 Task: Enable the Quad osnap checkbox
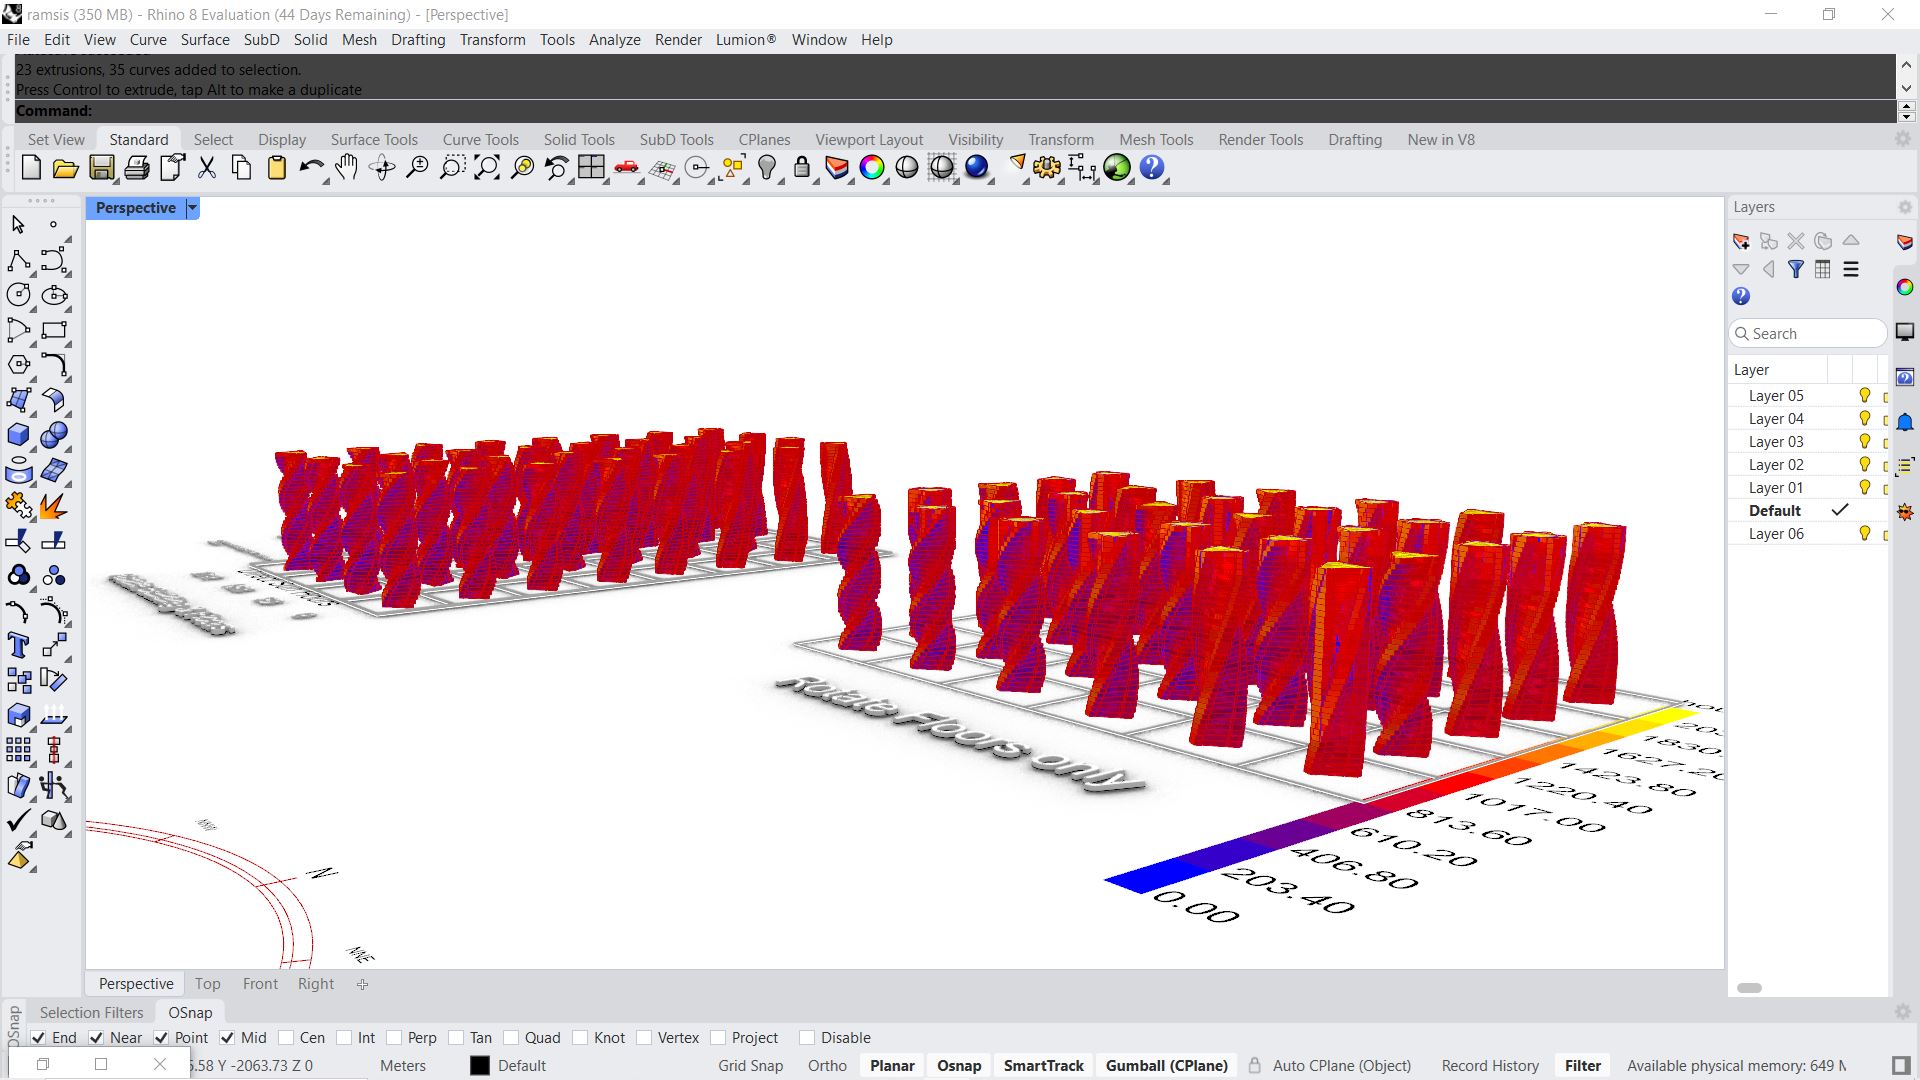point(511,1038)
